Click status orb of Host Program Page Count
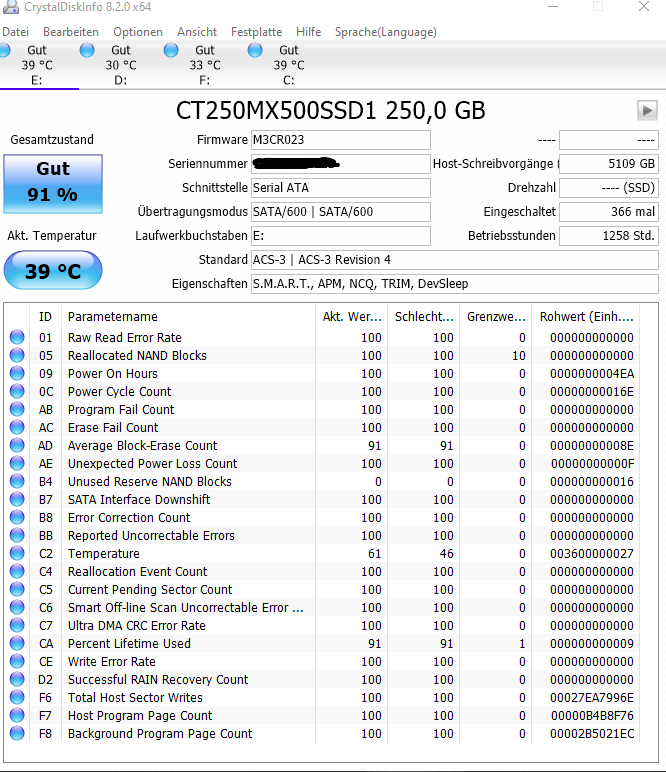 tap(17, 715)
